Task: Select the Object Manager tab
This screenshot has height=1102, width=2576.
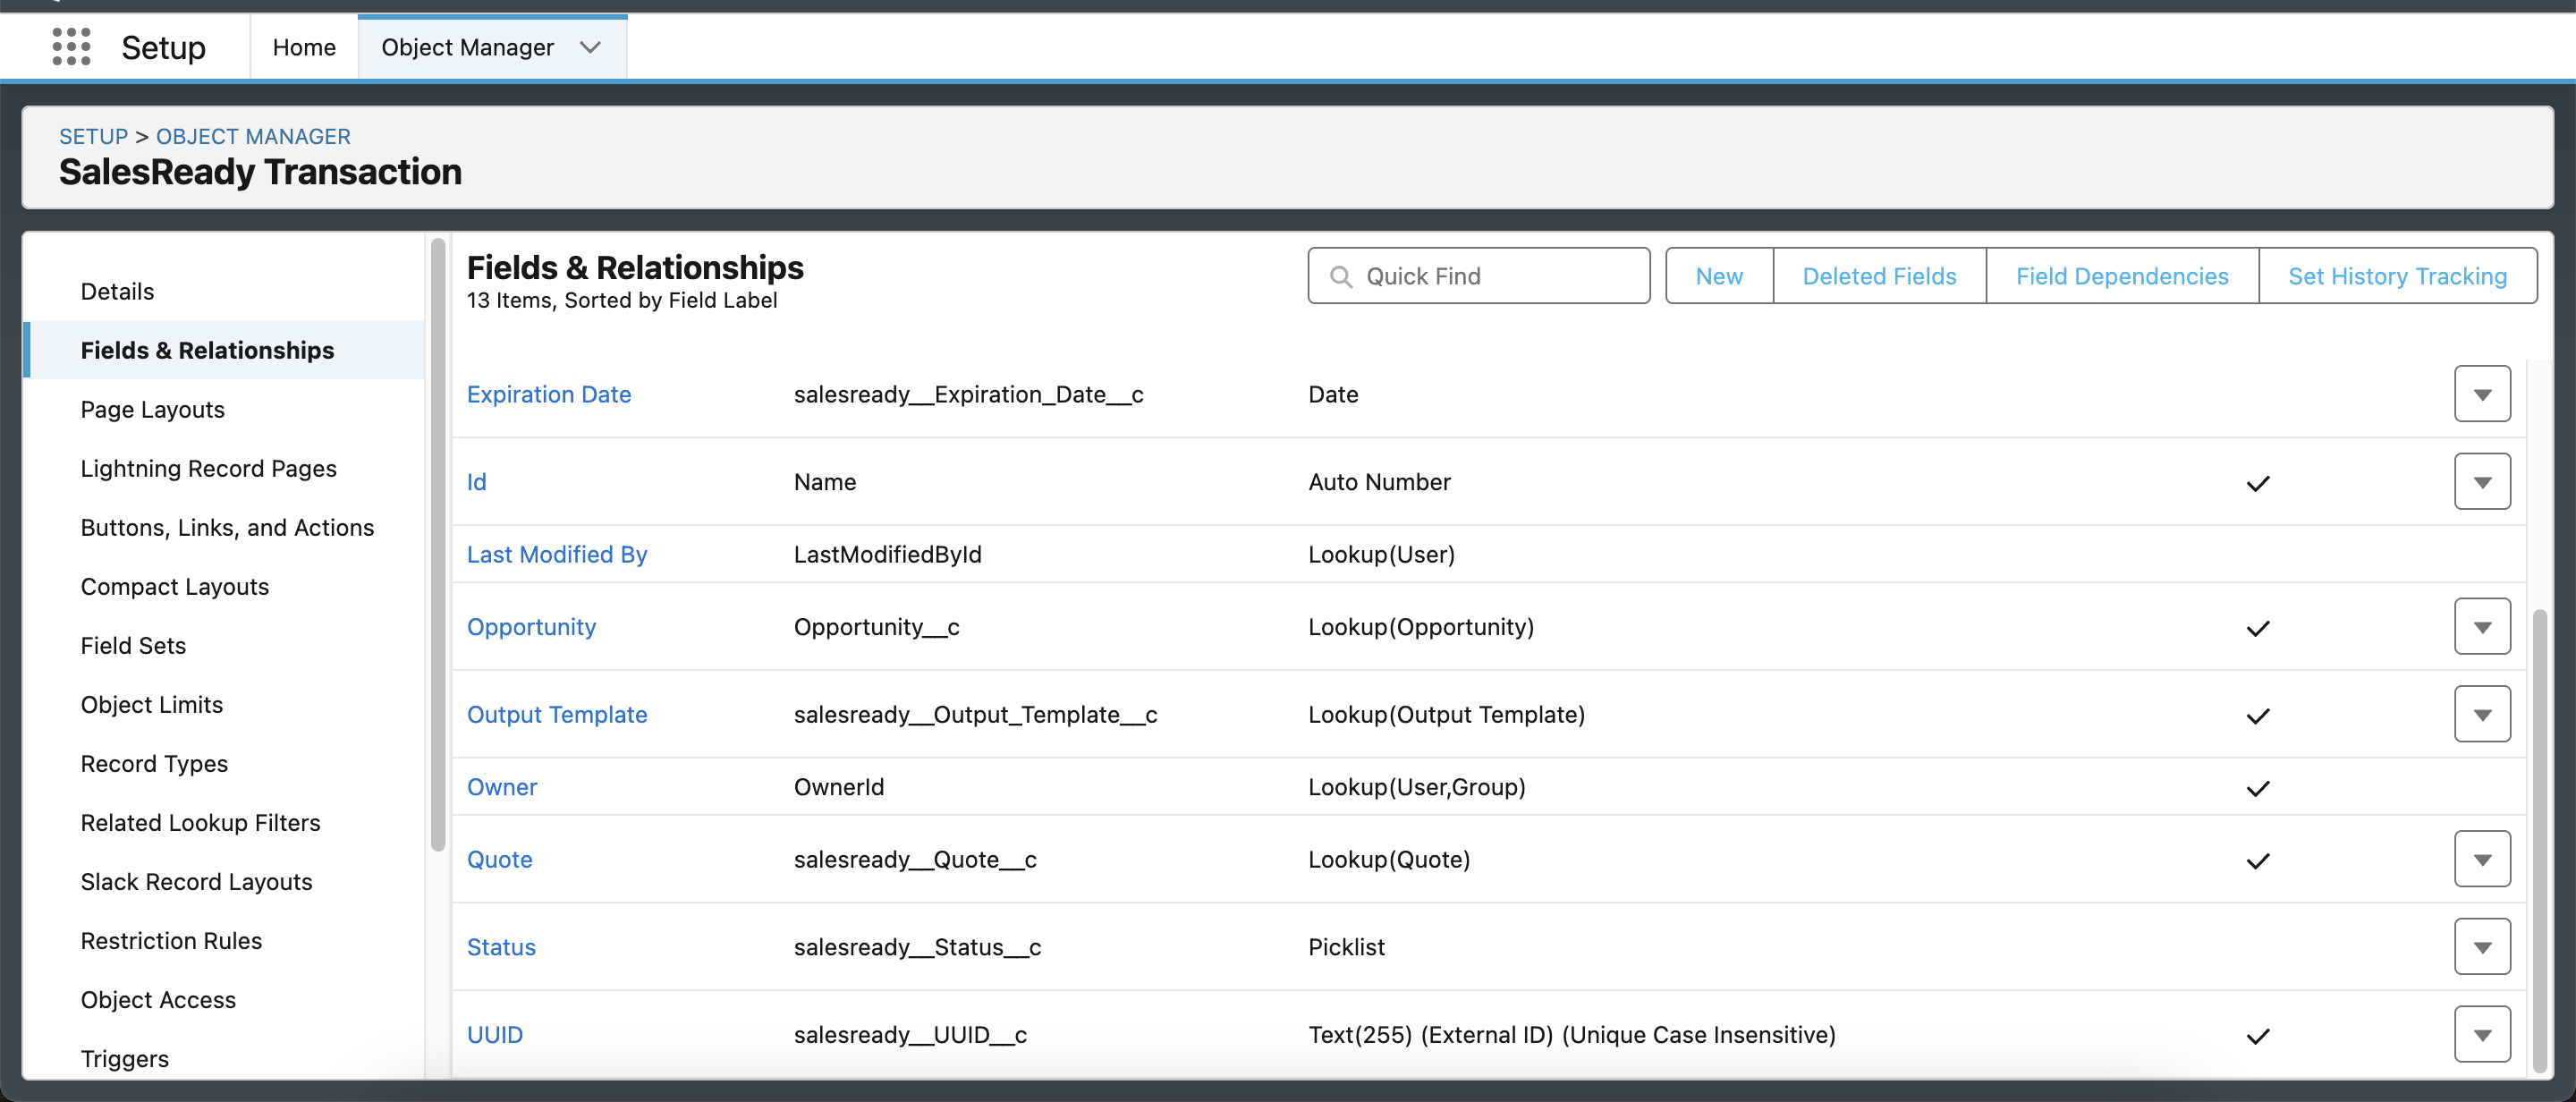Action: pos(468,46)
